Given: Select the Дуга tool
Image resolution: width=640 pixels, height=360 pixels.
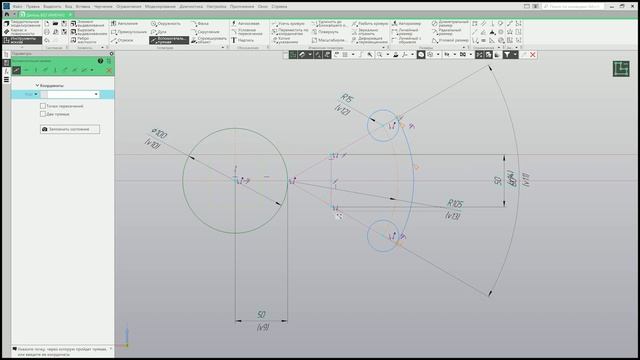Looking at the screenshot, I should (x=159, y=32).
